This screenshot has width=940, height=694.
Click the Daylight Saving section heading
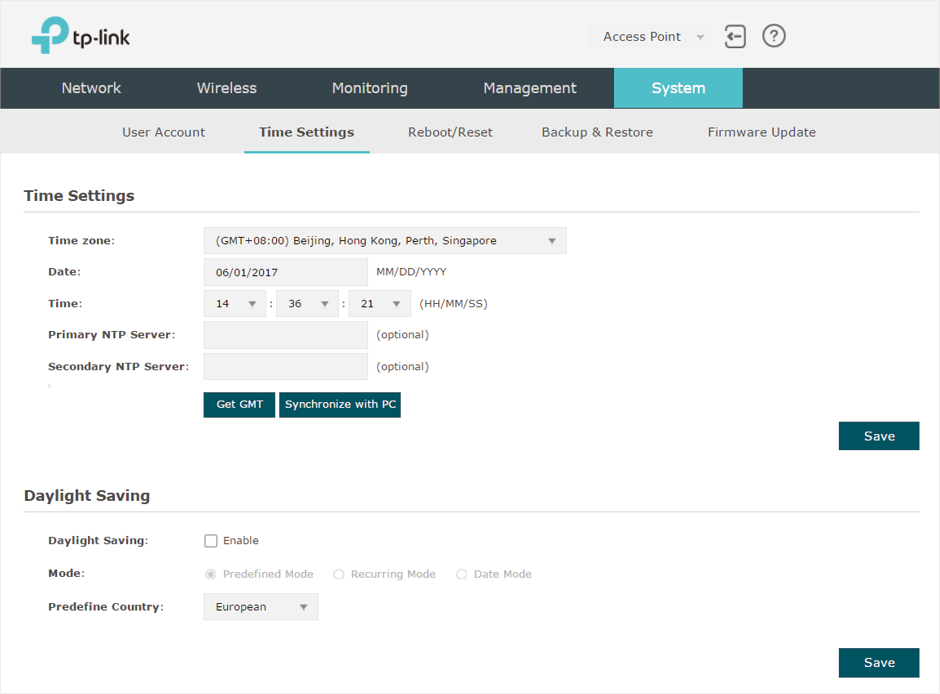click(x=87, y=496)
